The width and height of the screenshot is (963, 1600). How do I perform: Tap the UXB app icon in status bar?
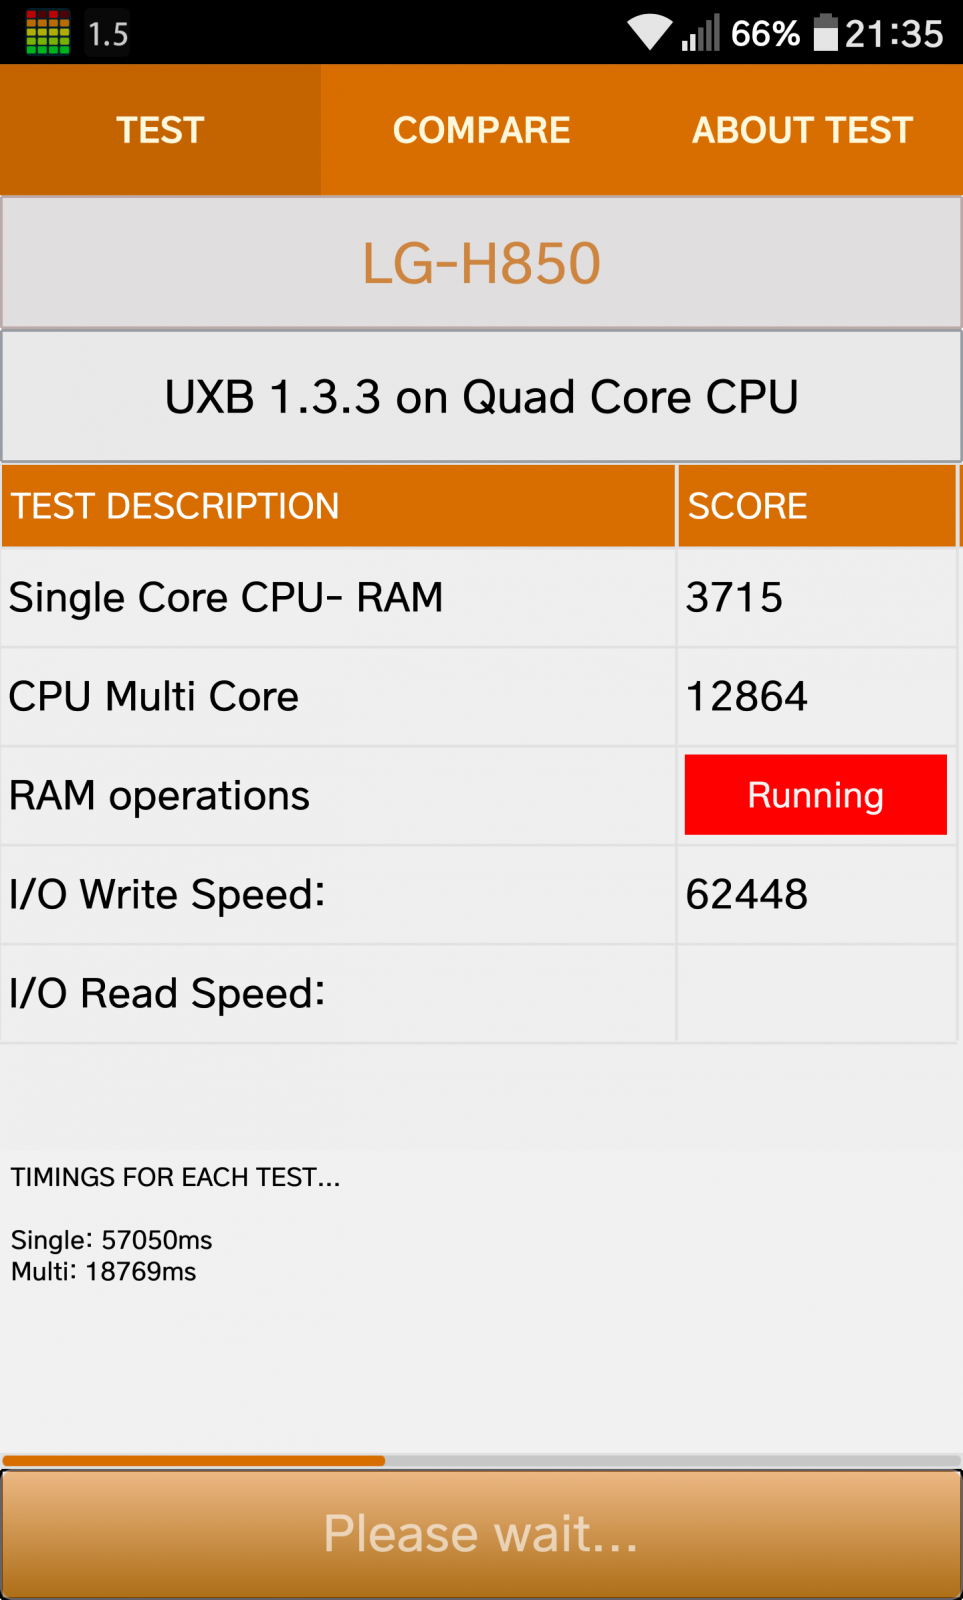[47, 32]
